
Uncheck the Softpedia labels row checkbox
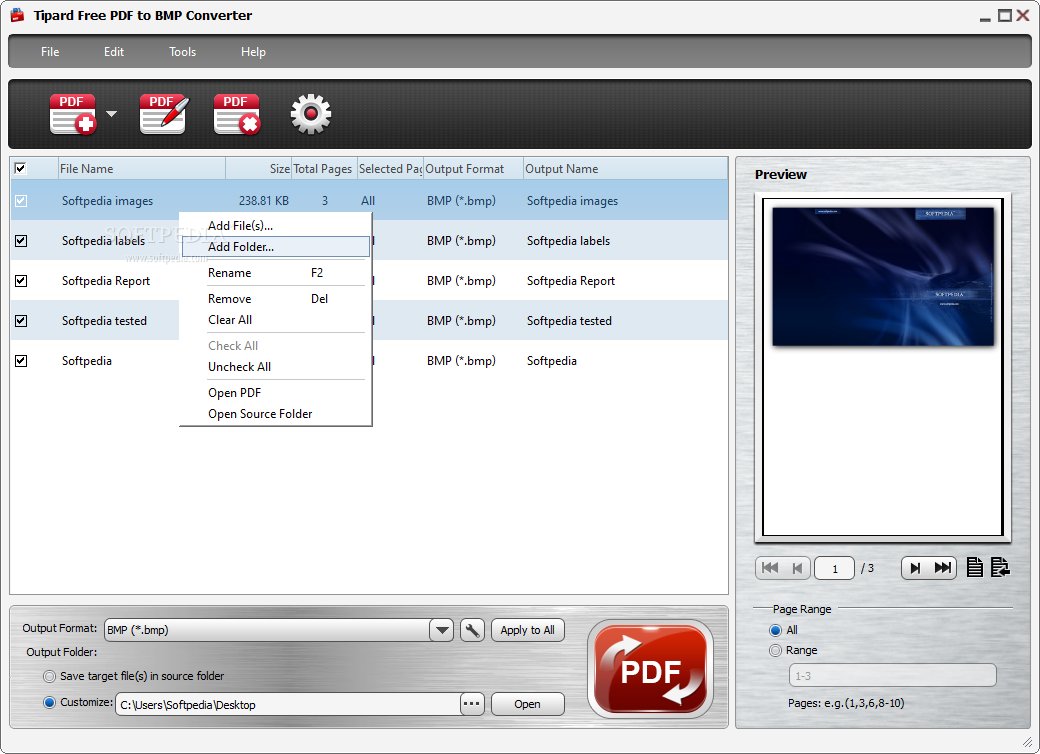[x=21, y=241]
